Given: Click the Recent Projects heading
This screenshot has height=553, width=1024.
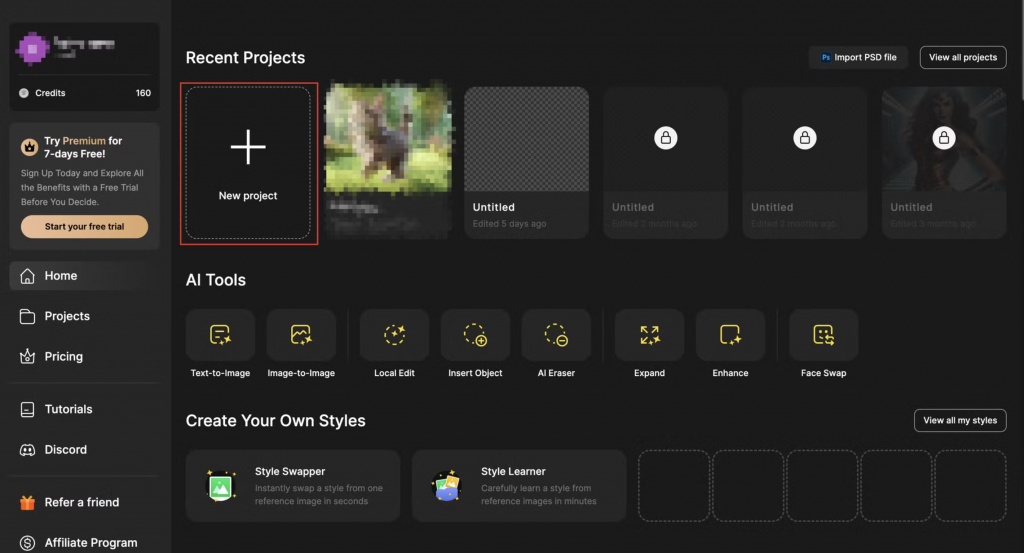Looking at the screenshot, I should click(x=246, y=57).
